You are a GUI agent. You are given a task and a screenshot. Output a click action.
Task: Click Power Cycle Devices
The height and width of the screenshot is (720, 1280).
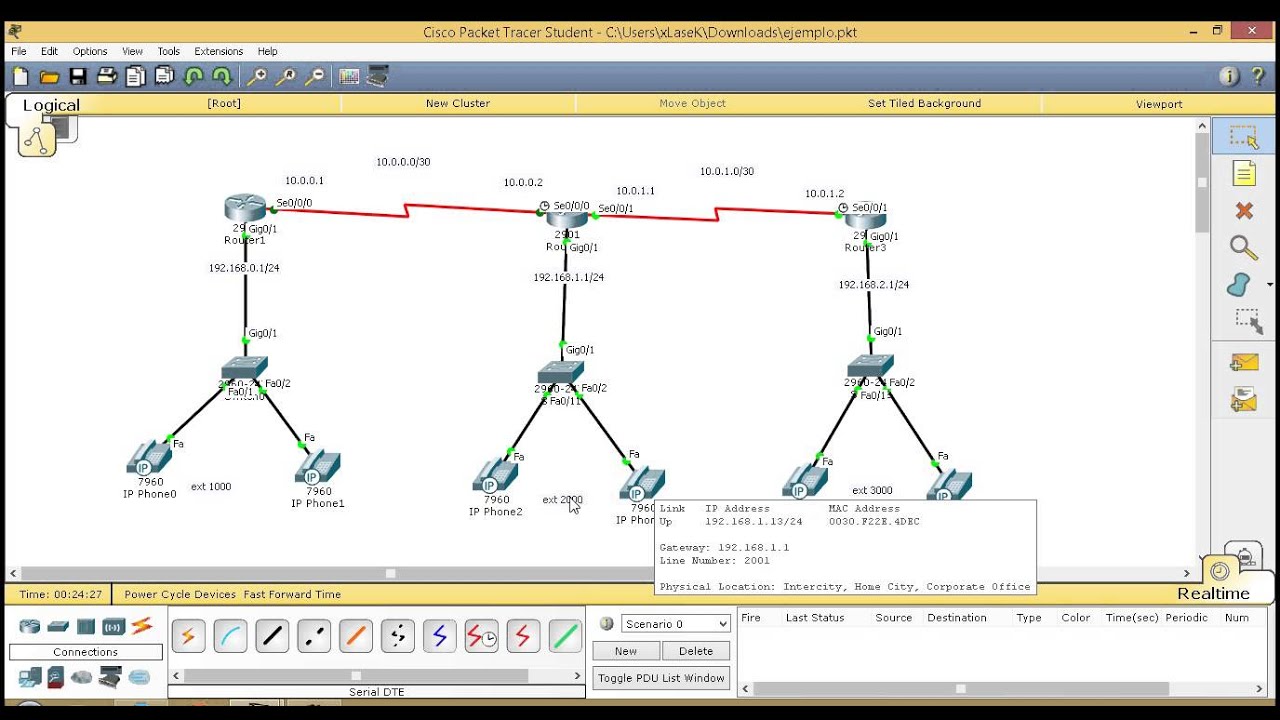pyautogui.click(x=180, y=594)
